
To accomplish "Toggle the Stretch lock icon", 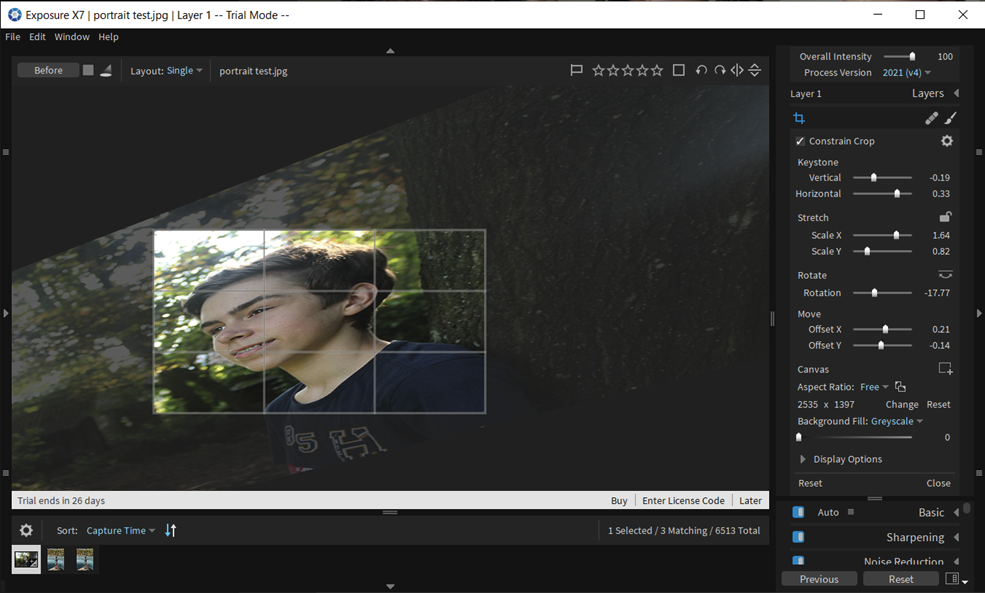I will (946, 217).
